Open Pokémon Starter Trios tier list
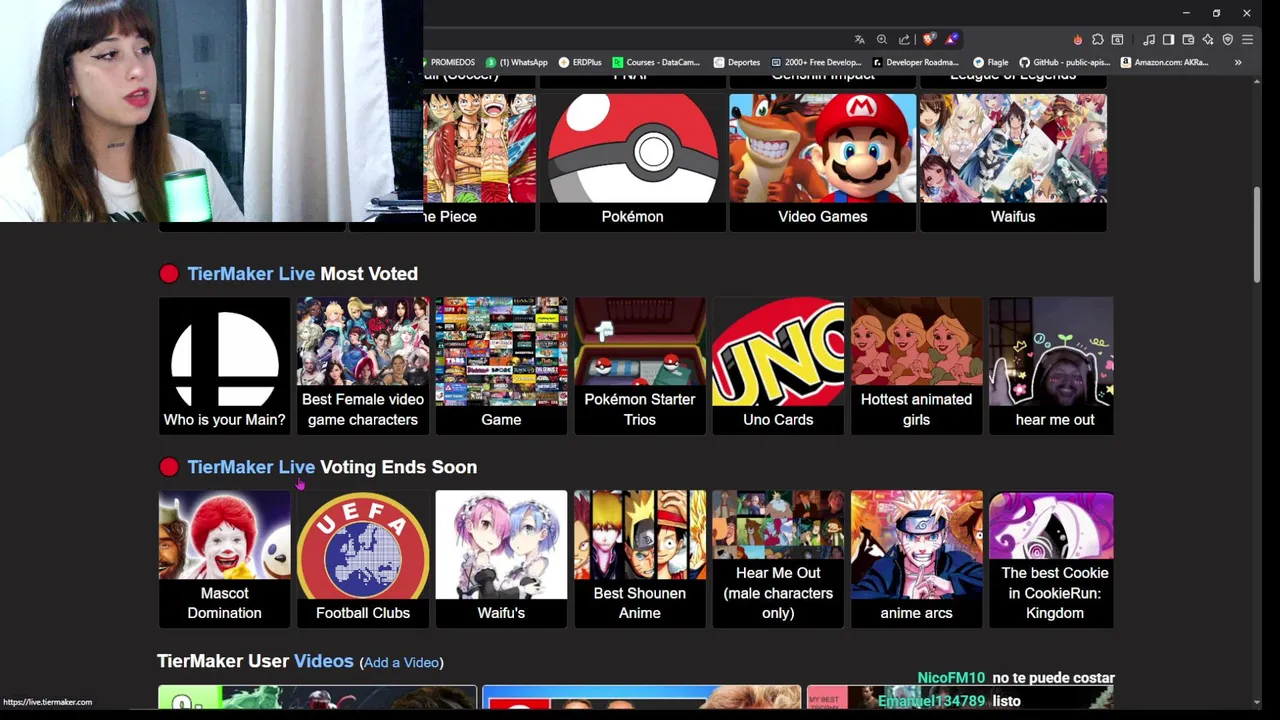 coord(639,365)
